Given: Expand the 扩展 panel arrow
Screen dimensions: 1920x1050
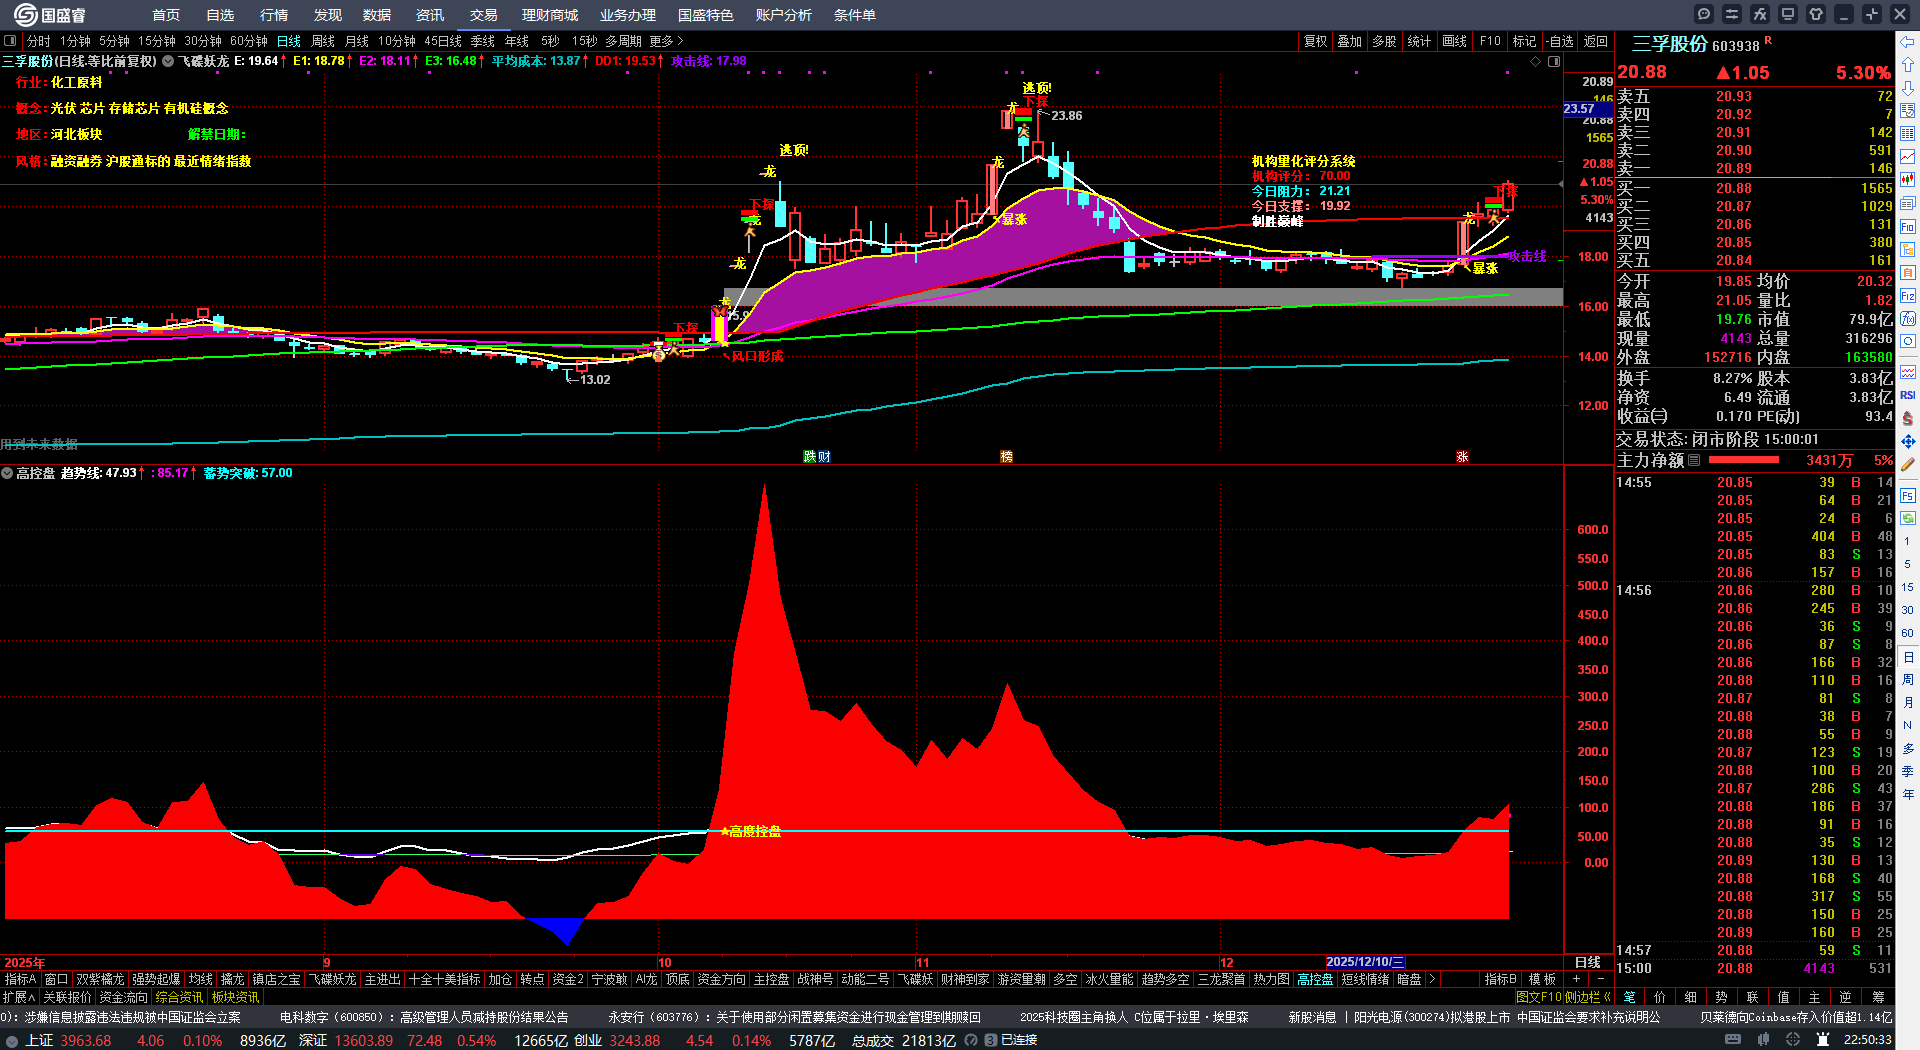Looking at the screenshot, I should (19, 997).
